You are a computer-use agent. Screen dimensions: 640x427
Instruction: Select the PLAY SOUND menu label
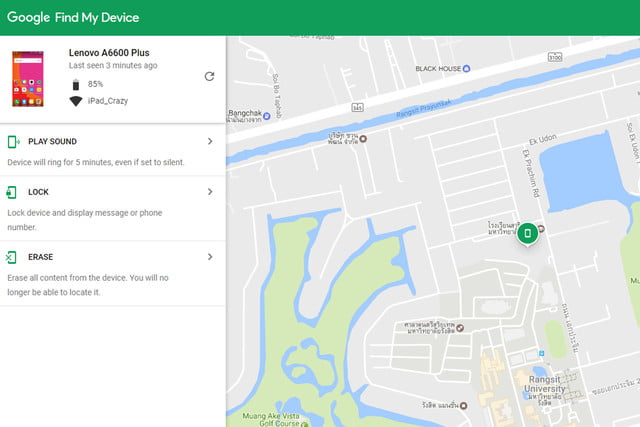tap(52, 142)
